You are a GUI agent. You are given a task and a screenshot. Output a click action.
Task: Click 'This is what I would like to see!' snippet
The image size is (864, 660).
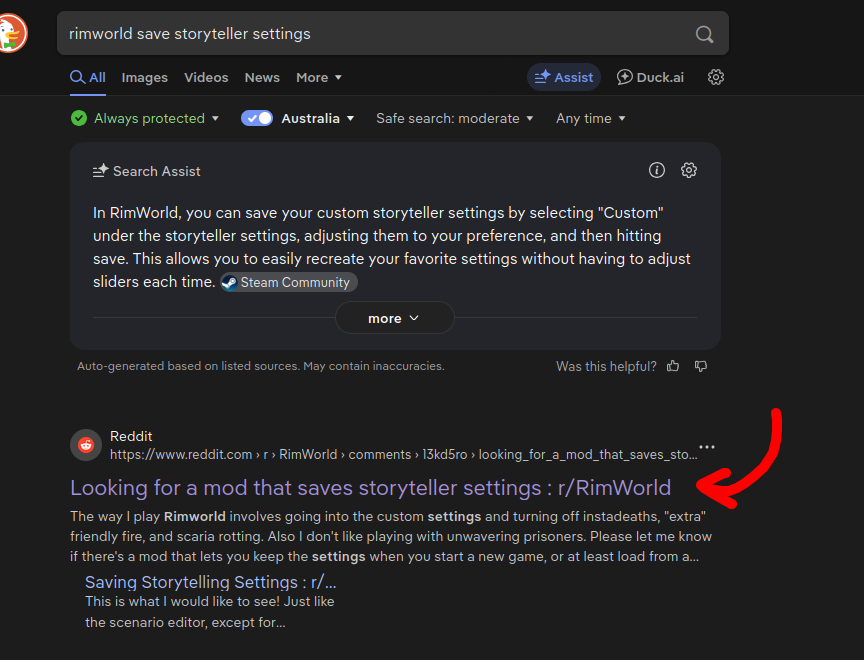pos(209,612)
